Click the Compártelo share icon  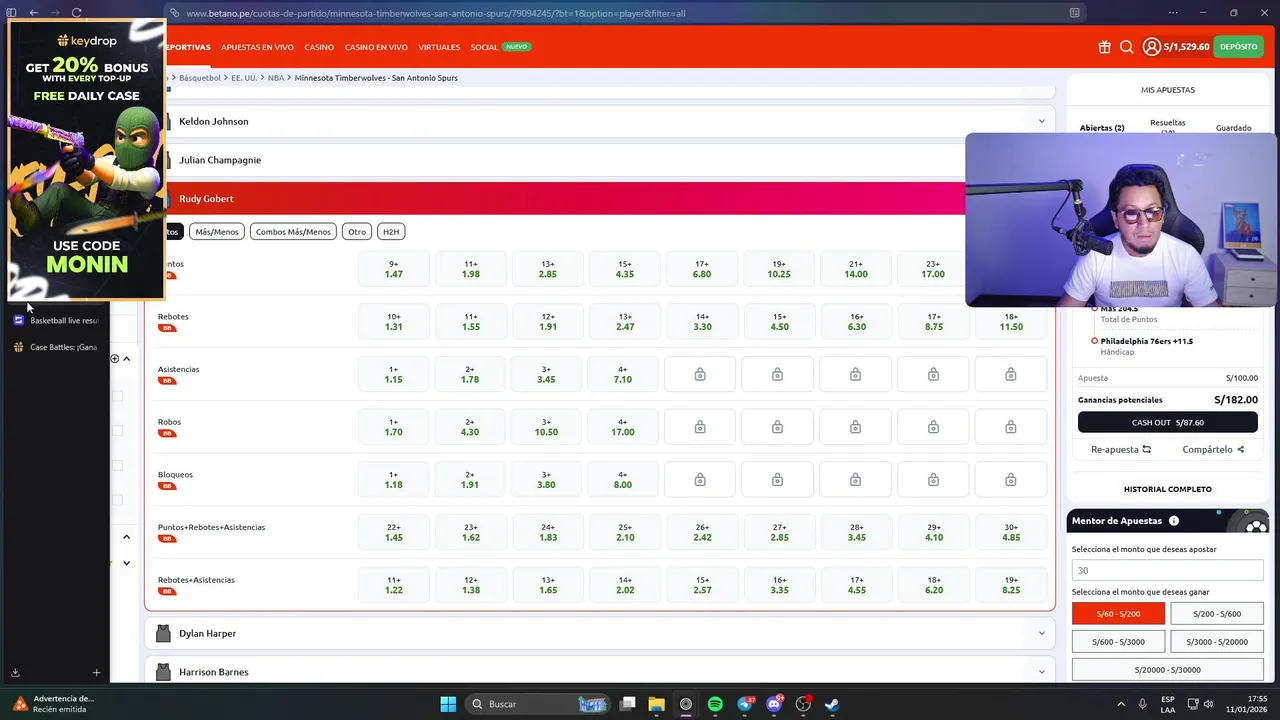point(1241,449)
